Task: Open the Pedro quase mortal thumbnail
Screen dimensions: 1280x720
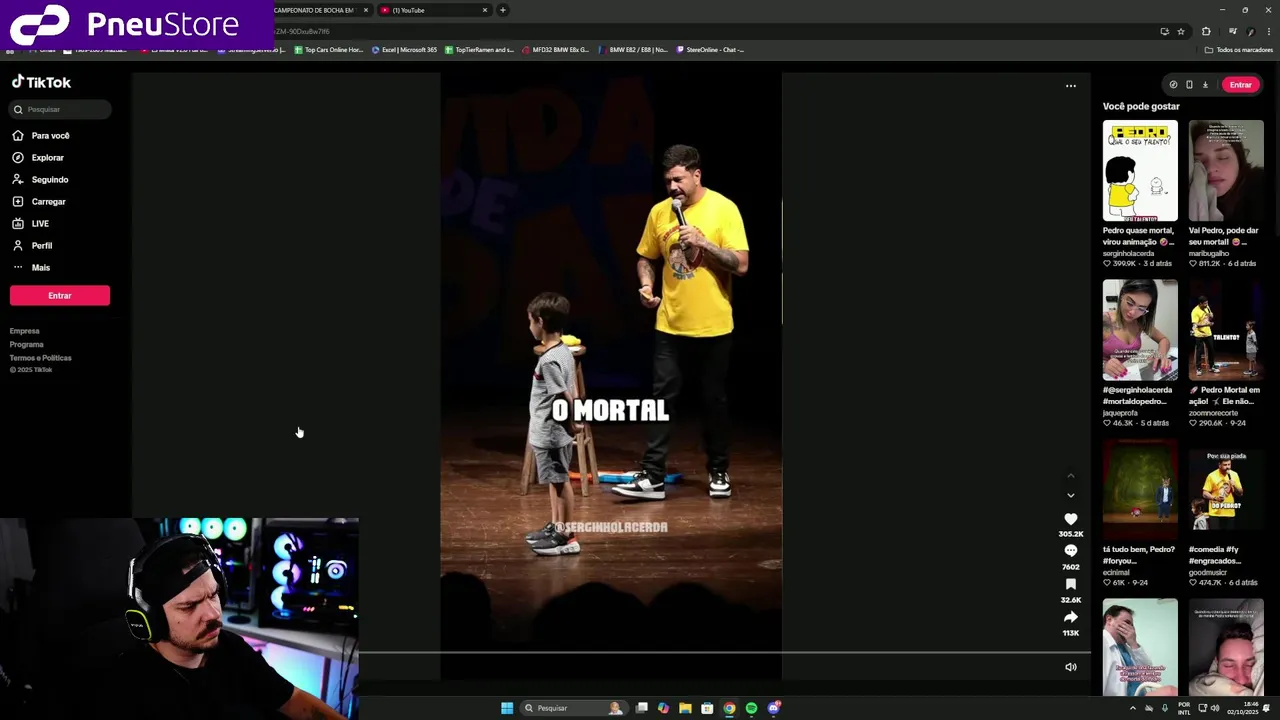Action: (x=1140, y=171)
